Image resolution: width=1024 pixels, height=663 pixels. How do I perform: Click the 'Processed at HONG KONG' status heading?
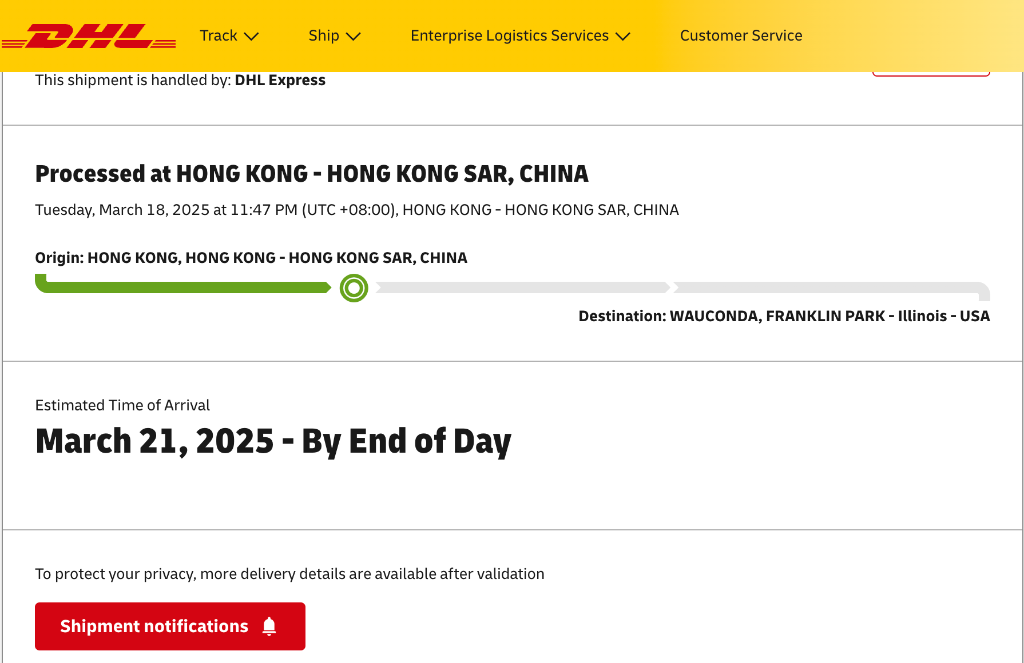tap(312, 174)
